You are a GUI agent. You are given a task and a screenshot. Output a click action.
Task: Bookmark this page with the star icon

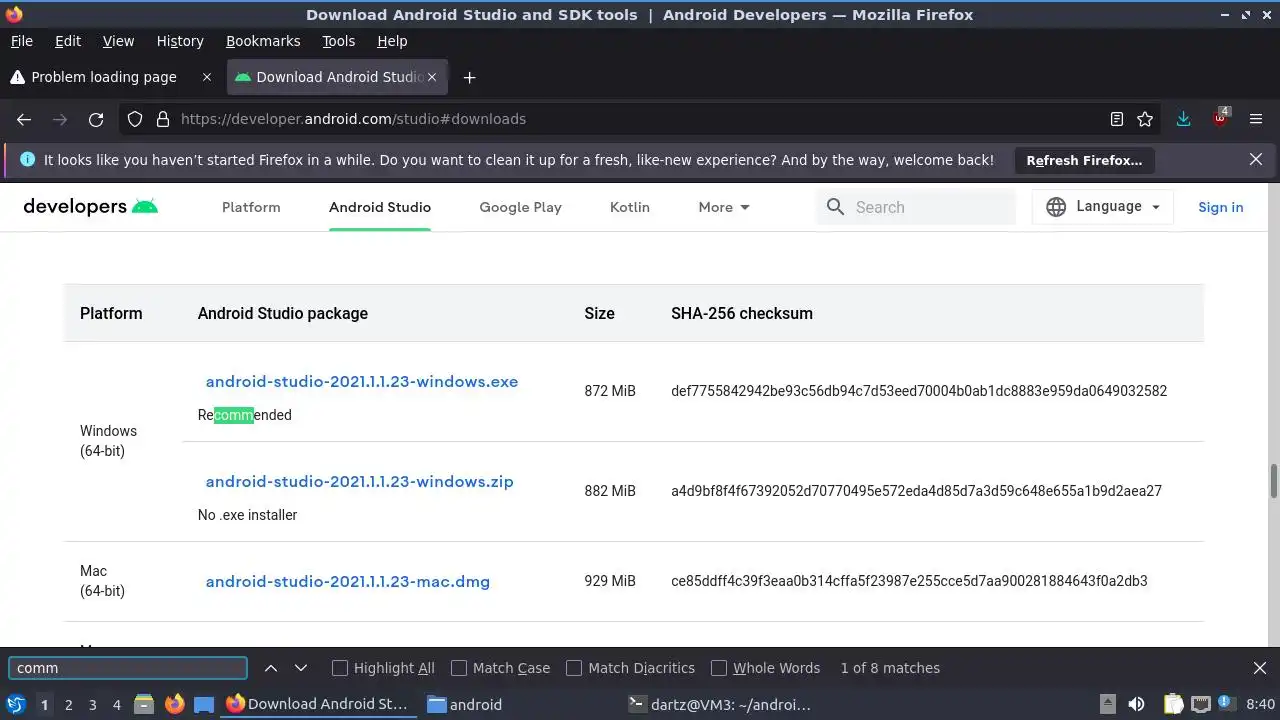click(1145, 119)
